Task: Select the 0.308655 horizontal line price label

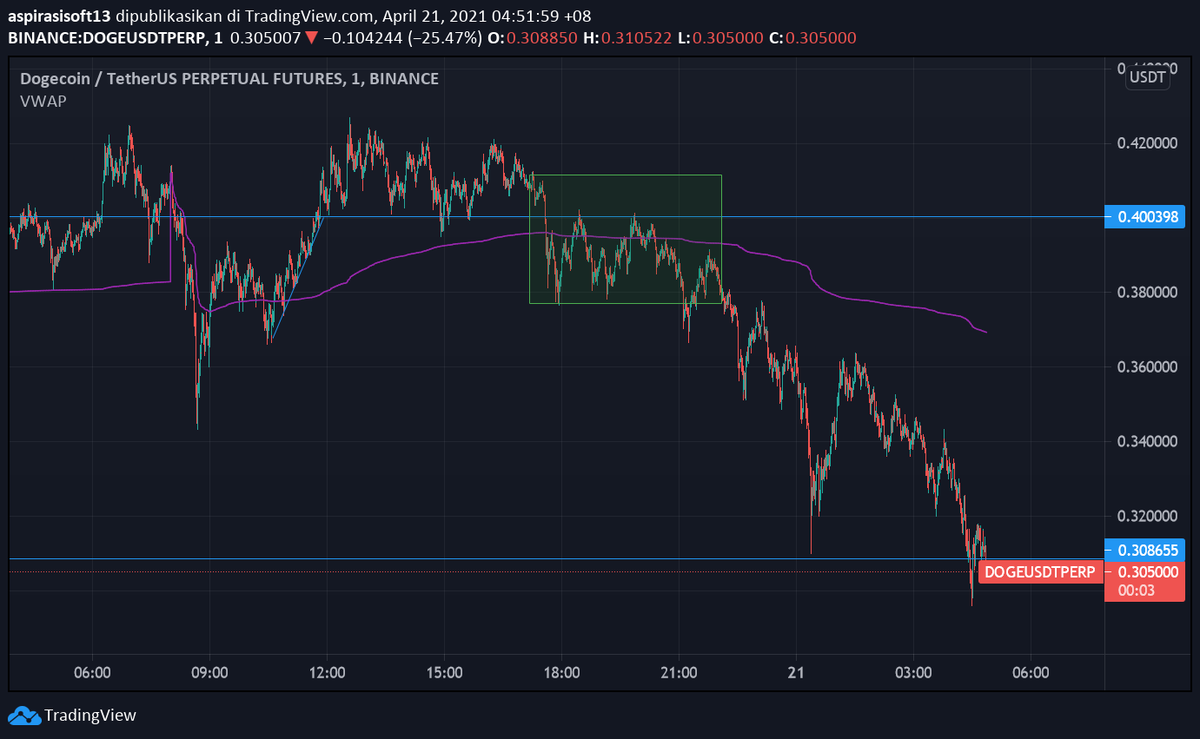Action: pos(1144,549)
